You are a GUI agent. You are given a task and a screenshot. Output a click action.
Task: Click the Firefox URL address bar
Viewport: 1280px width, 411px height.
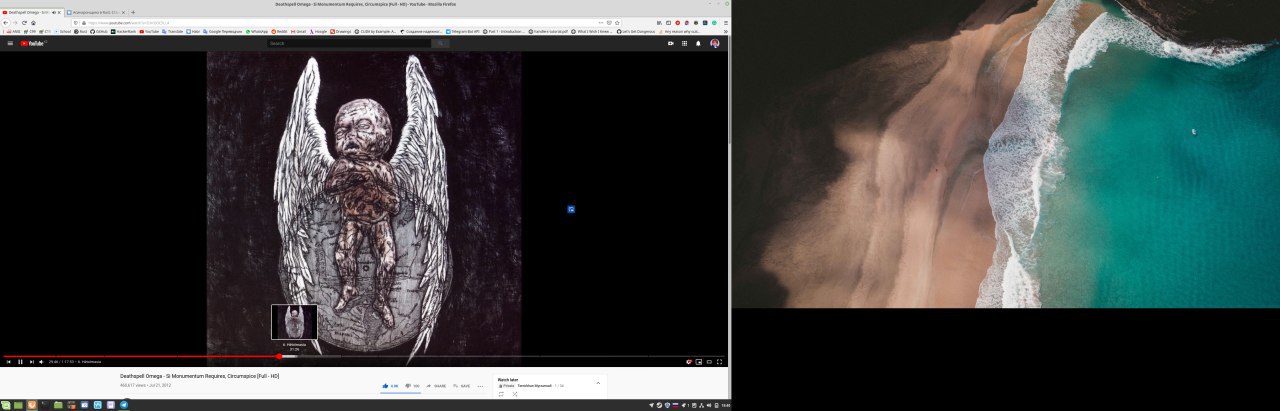click(x=345, y=23)
